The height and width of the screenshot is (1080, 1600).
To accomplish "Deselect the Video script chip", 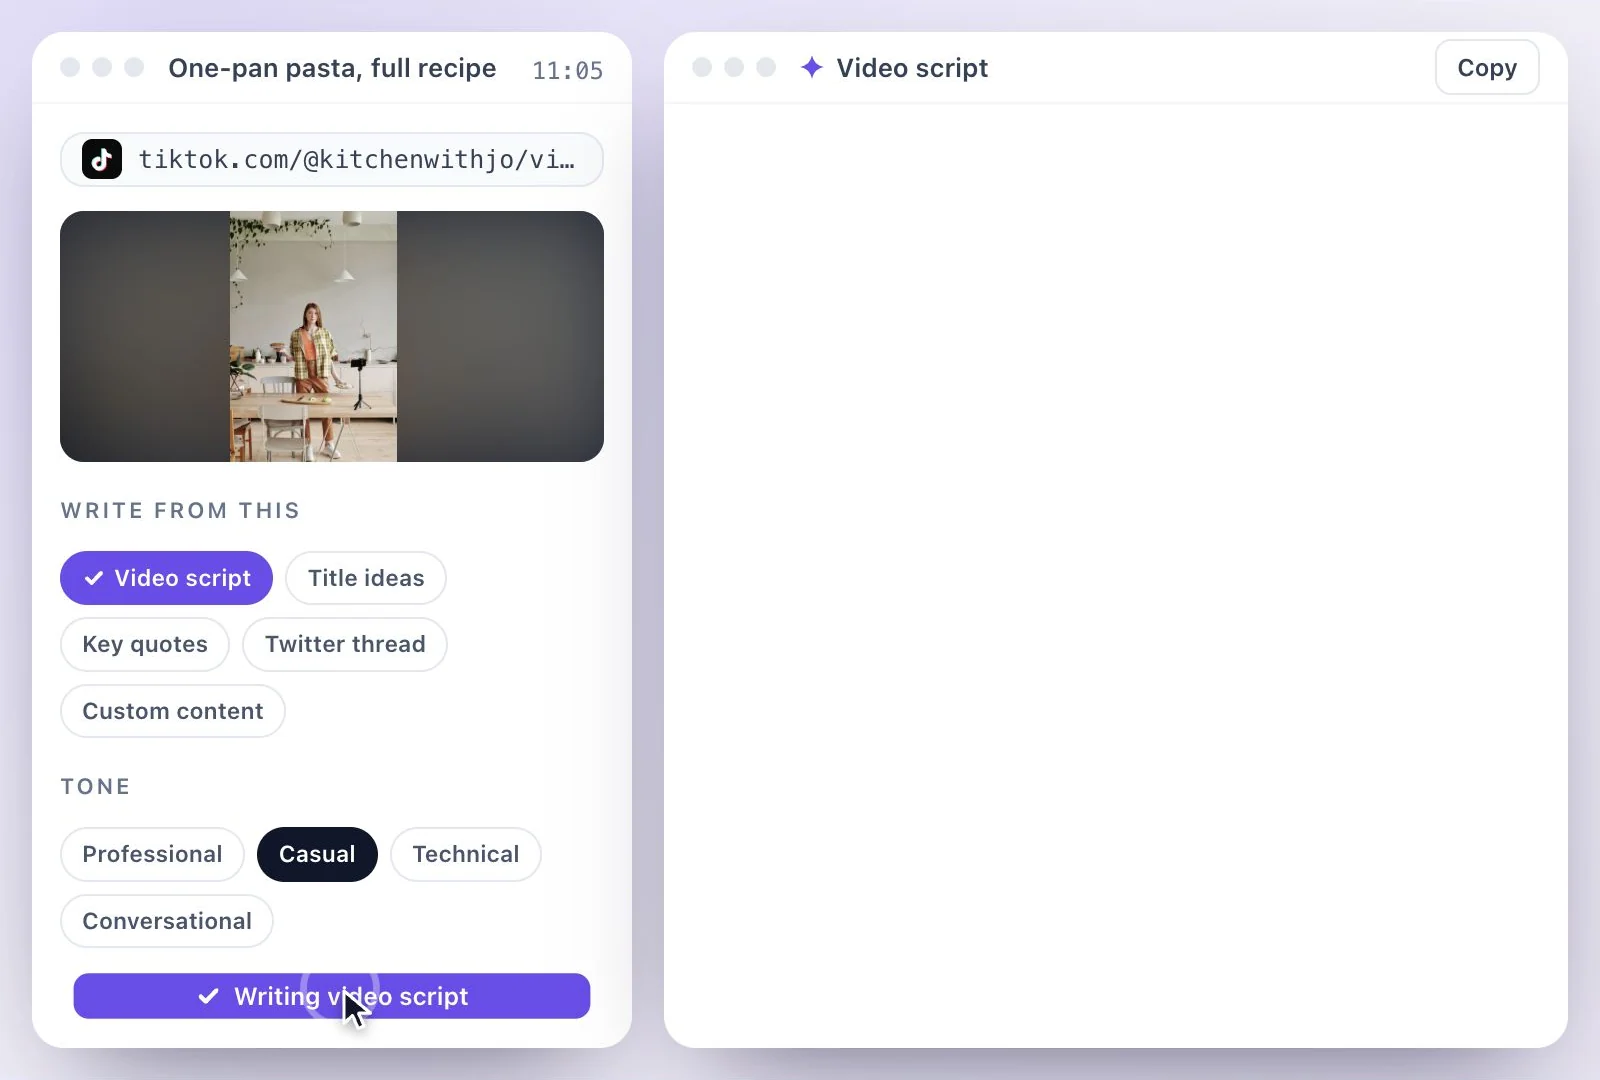I will coord(166,578).
